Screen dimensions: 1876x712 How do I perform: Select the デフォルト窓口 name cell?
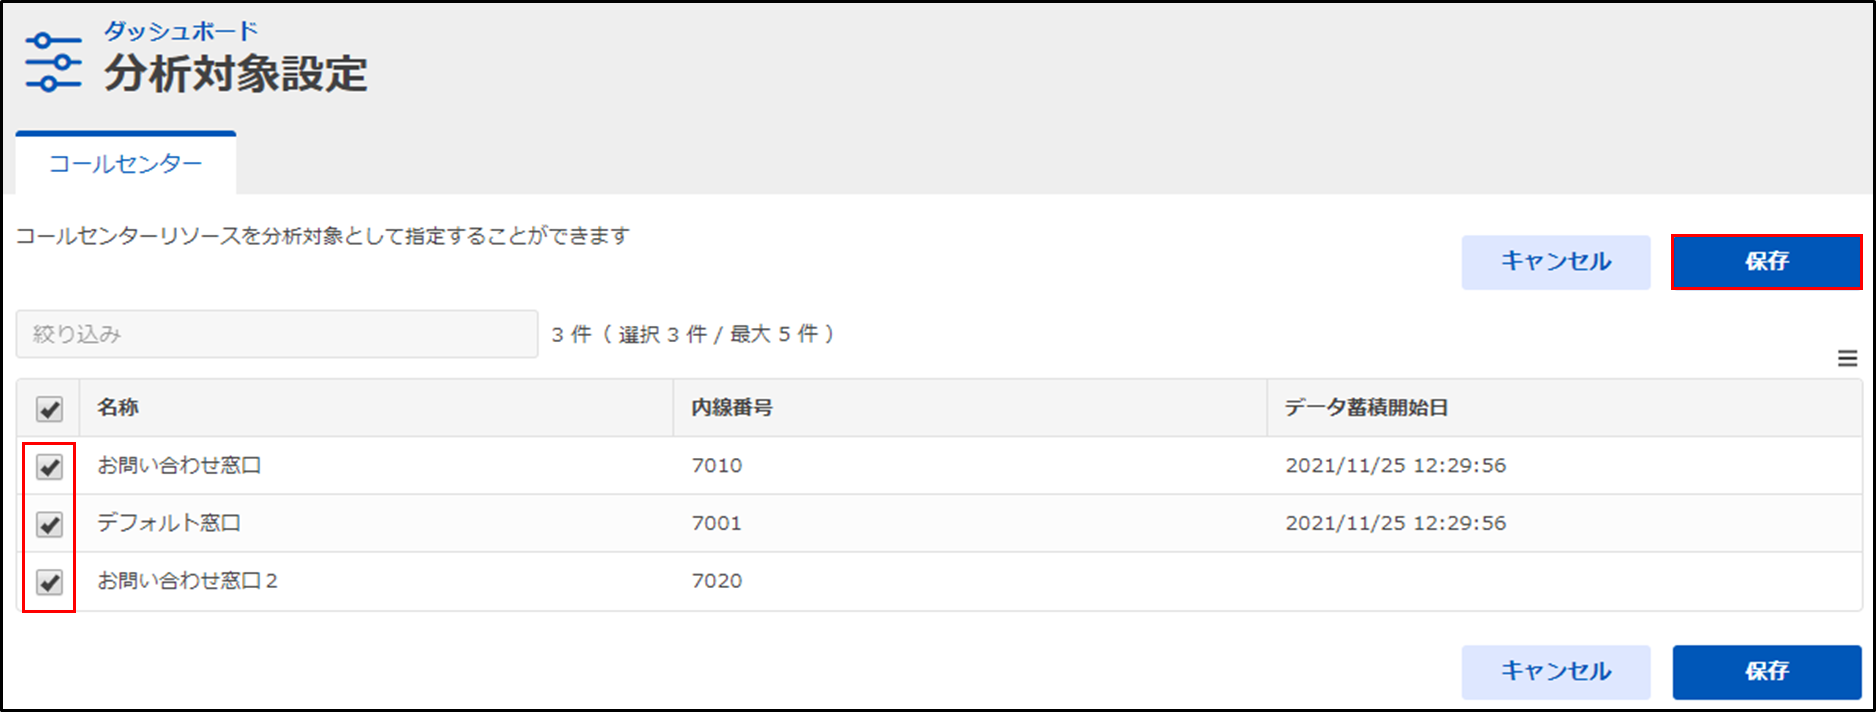coord(169,523)
